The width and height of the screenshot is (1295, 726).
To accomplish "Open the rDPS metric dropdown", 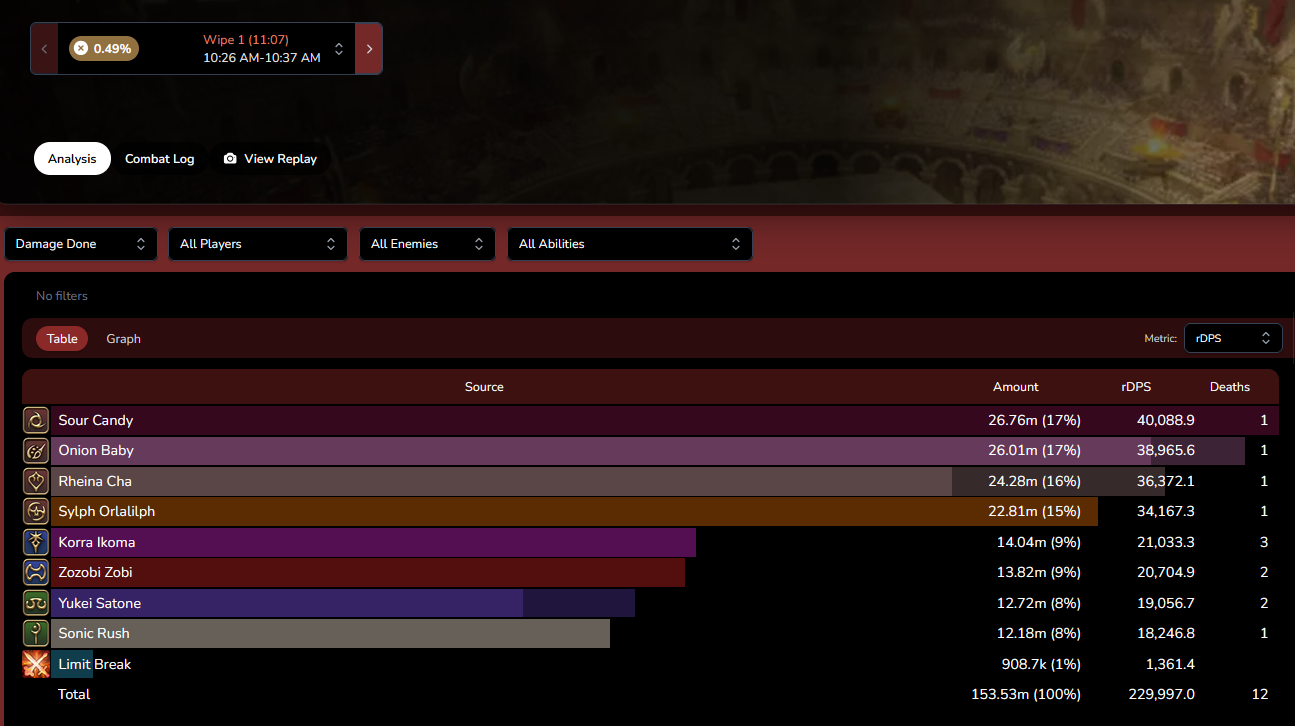I will tap(1233, 338).
